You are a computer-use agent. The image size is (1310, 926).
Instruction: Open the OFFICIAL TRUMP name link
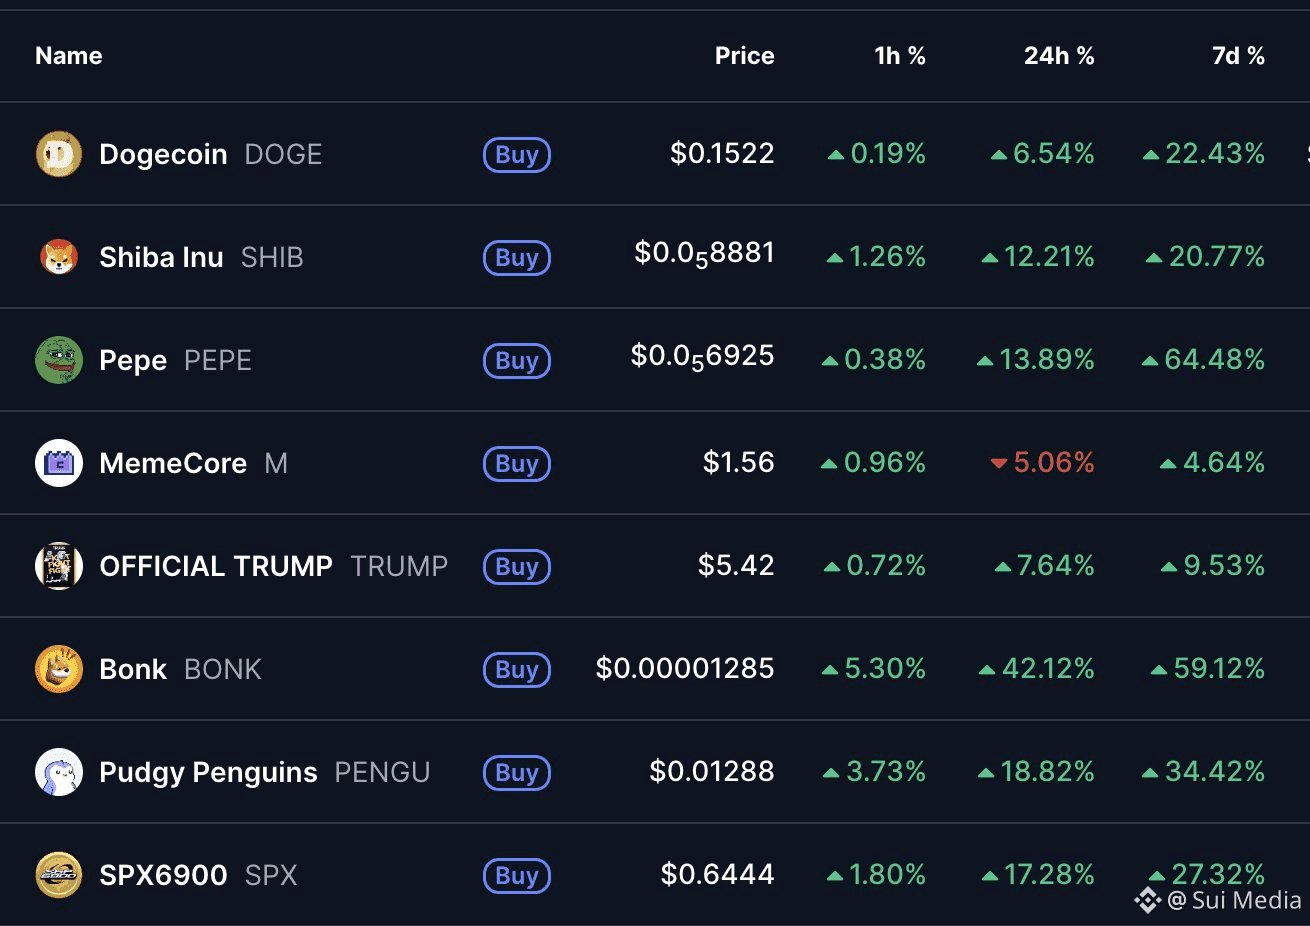216,567
